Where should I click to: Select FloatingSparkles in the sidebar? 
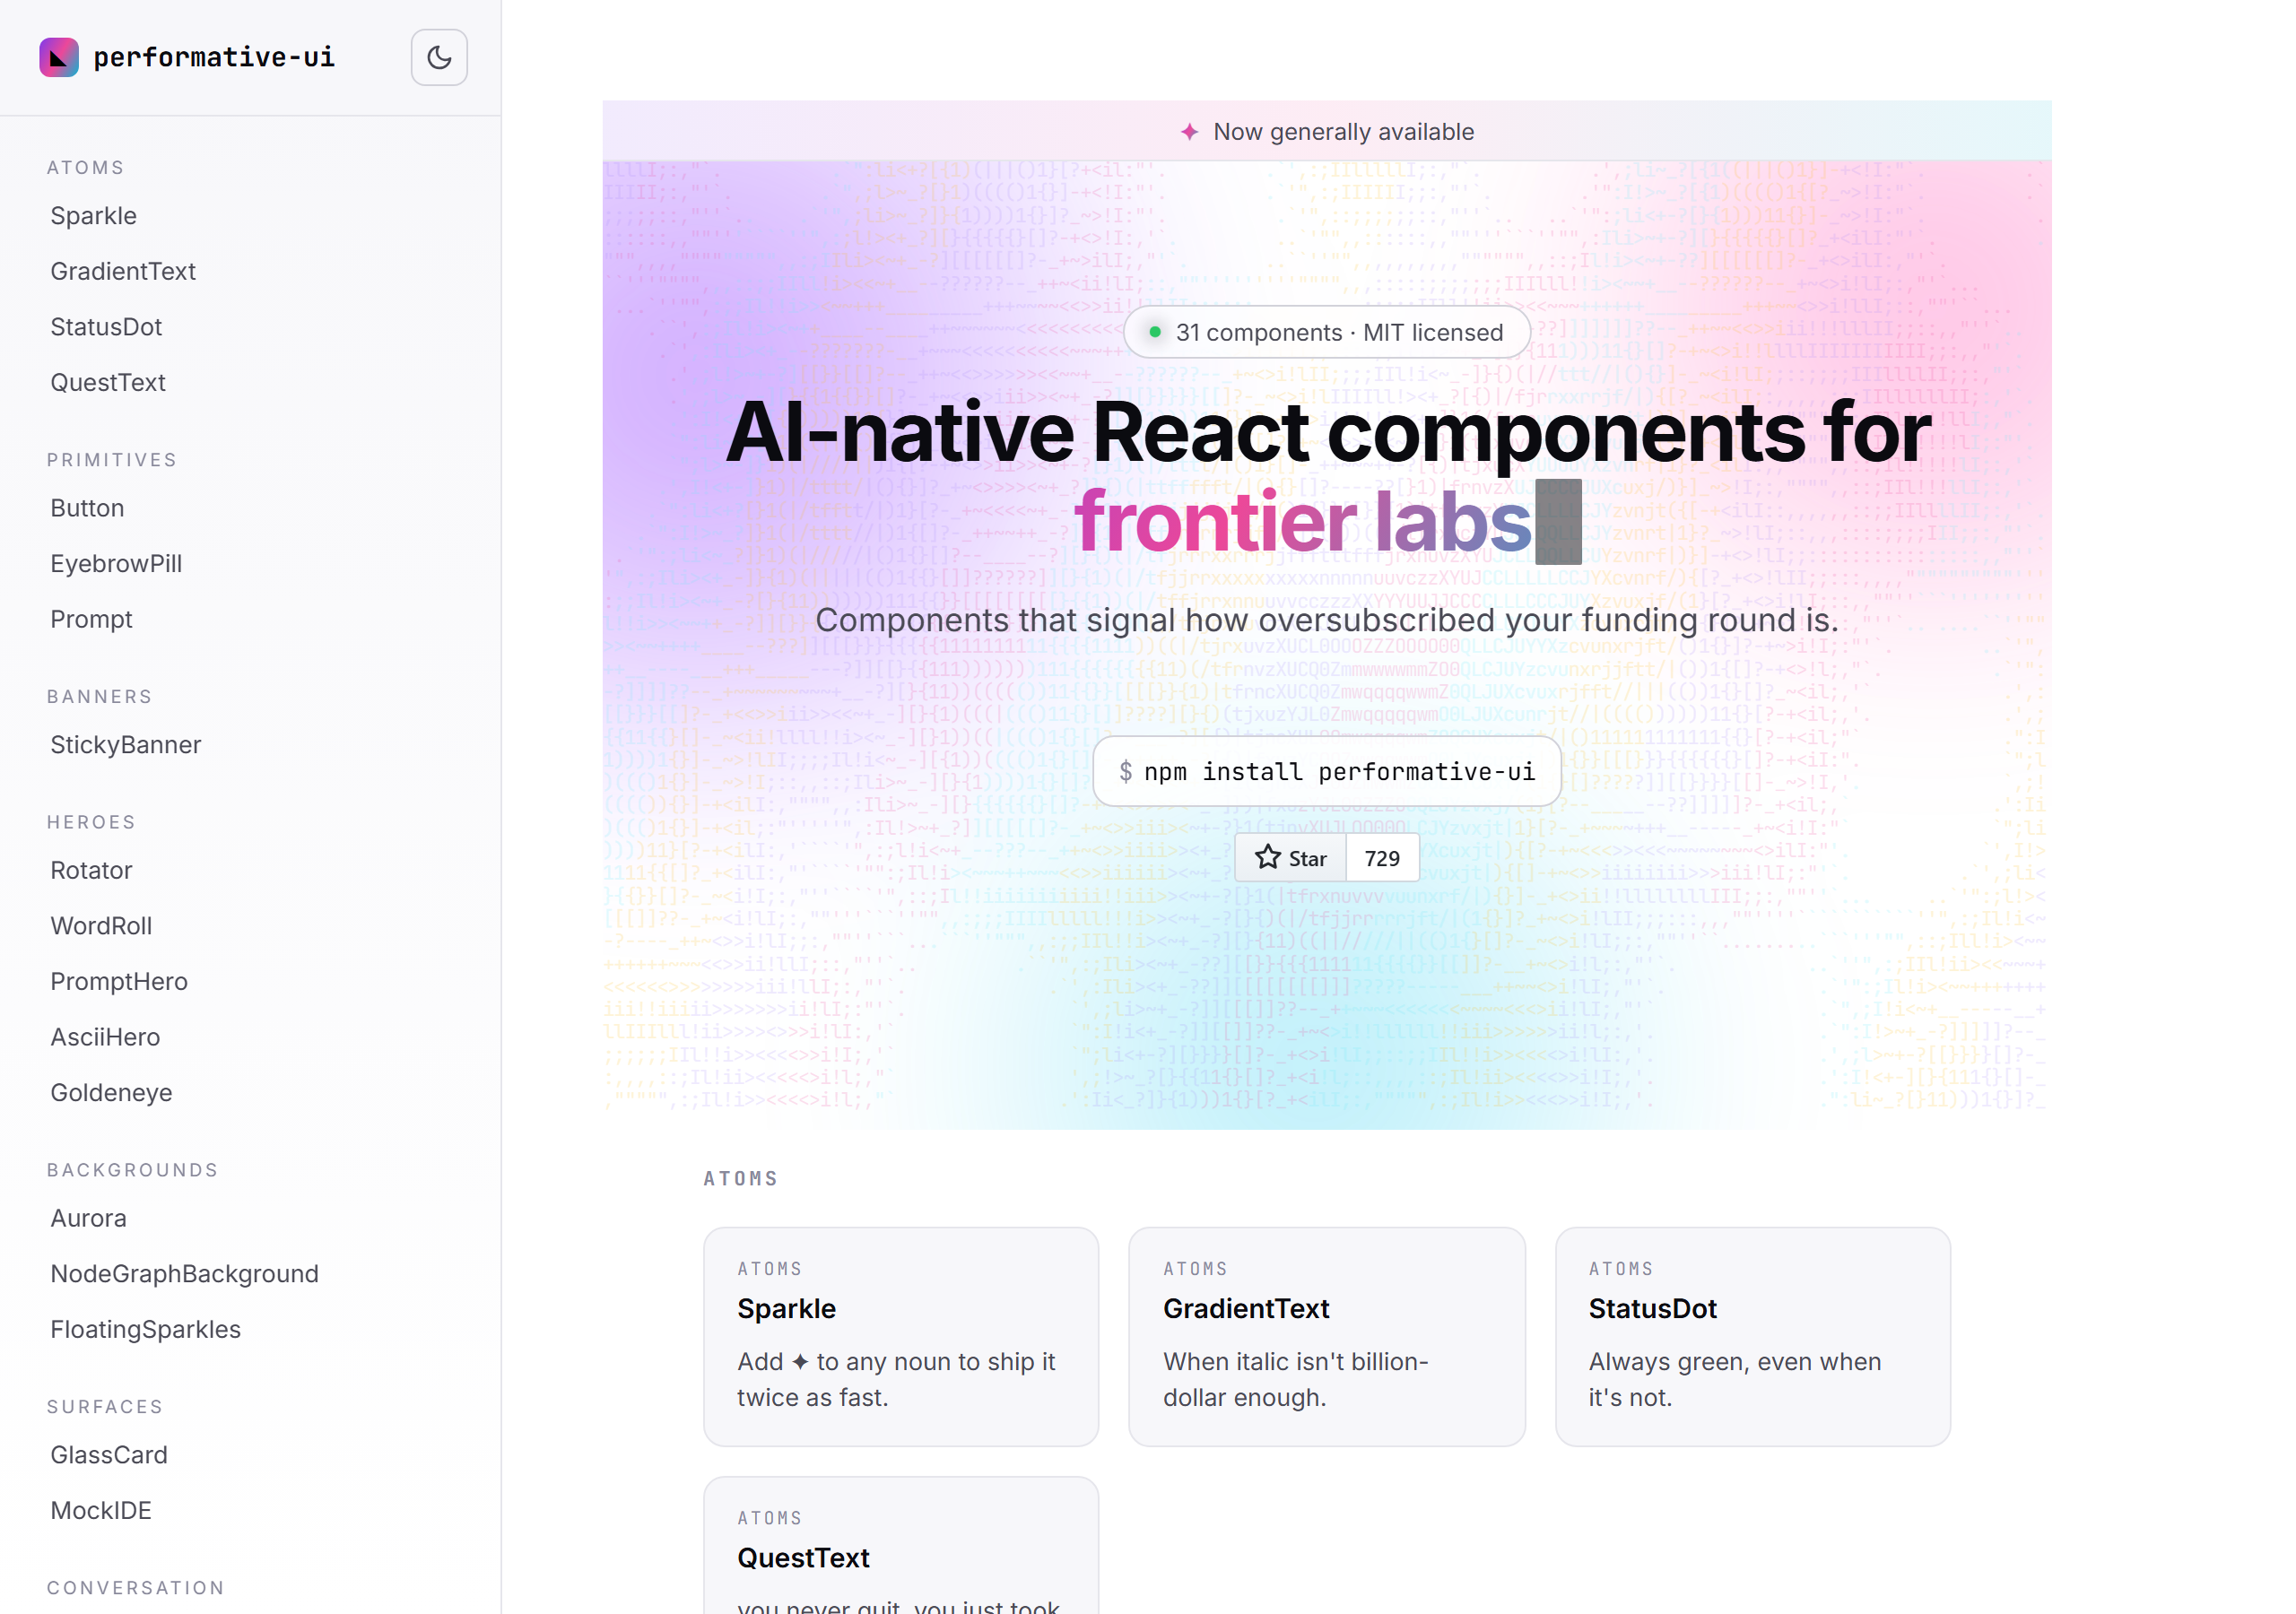145,1330
